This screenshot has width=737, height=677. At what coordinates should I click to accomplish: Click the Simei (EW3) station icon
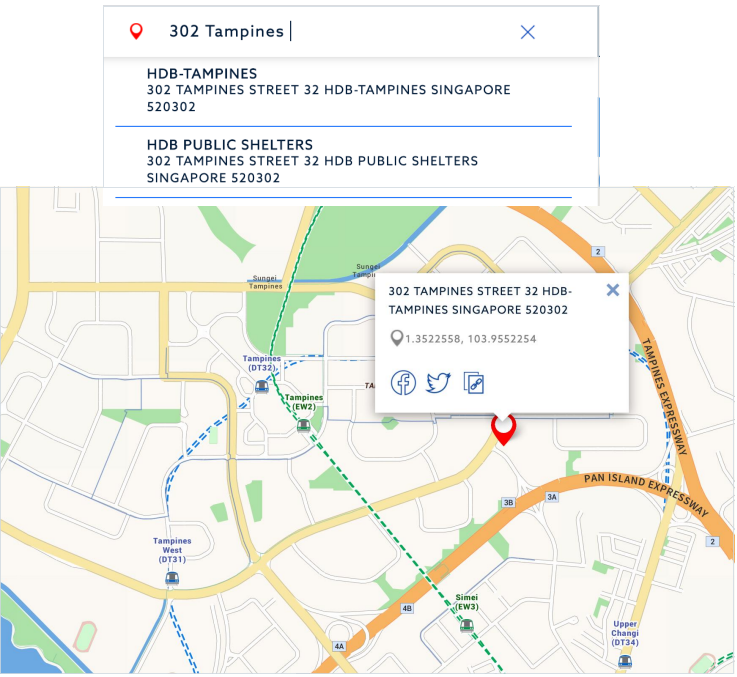click(x=466, y=625)
